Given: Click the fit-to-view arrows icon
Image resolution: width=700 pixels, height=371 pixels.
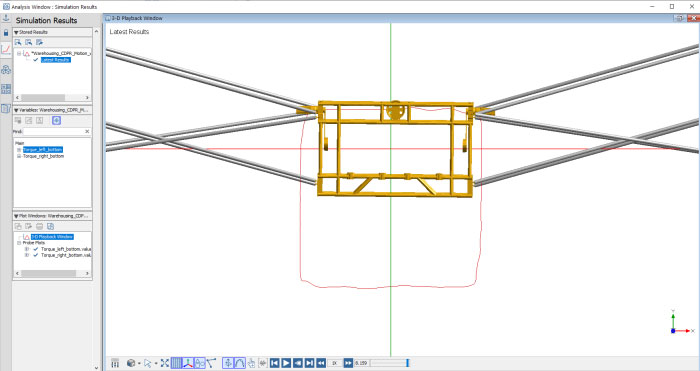Looking at the screenshot, I should tap(165, 363).
